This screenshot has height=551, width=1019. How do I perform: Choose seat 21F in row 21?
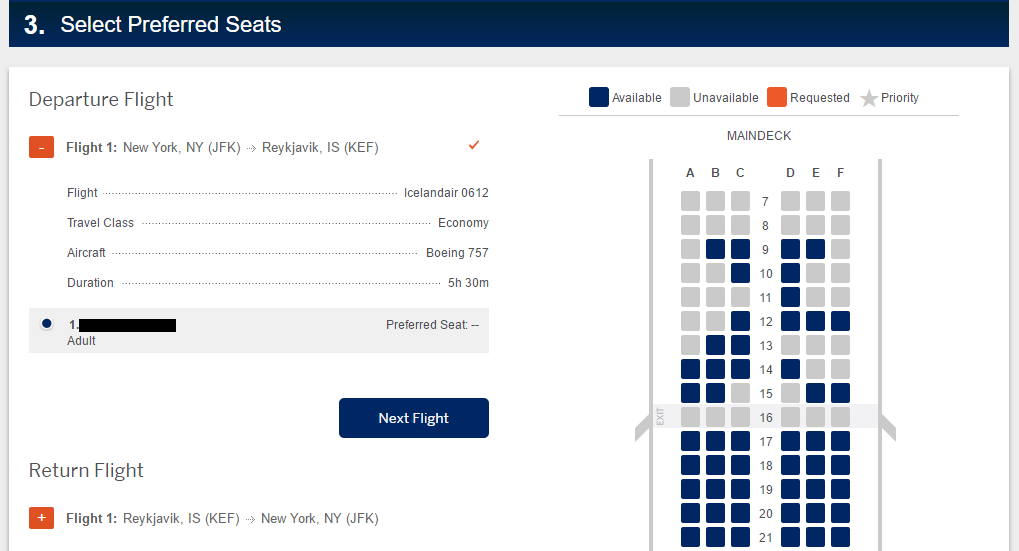pyautogui.click(x=840, y=537)
